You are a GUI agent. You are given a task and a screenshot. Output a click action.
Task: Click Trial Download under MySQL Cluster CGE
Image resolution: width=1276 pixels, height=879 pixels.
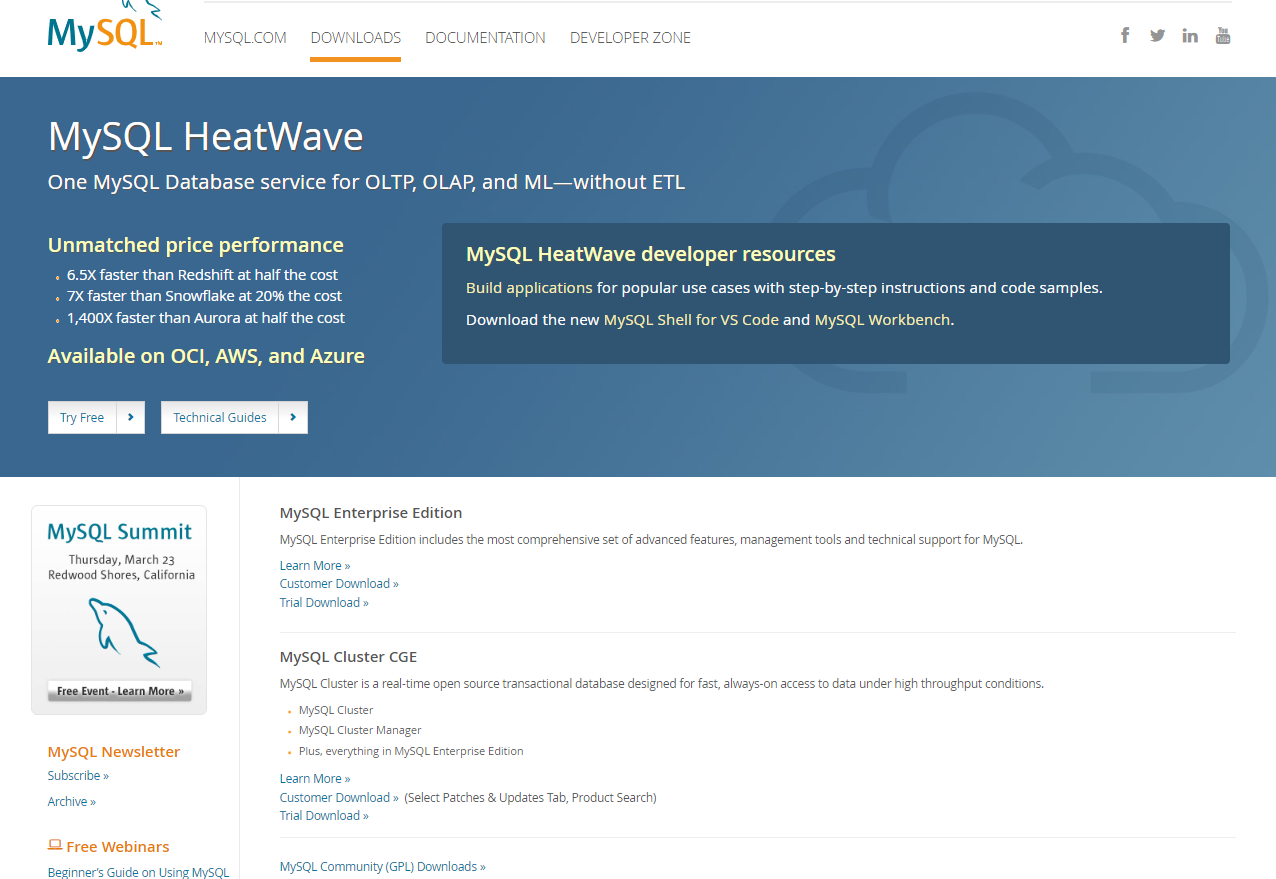[324, 815]
